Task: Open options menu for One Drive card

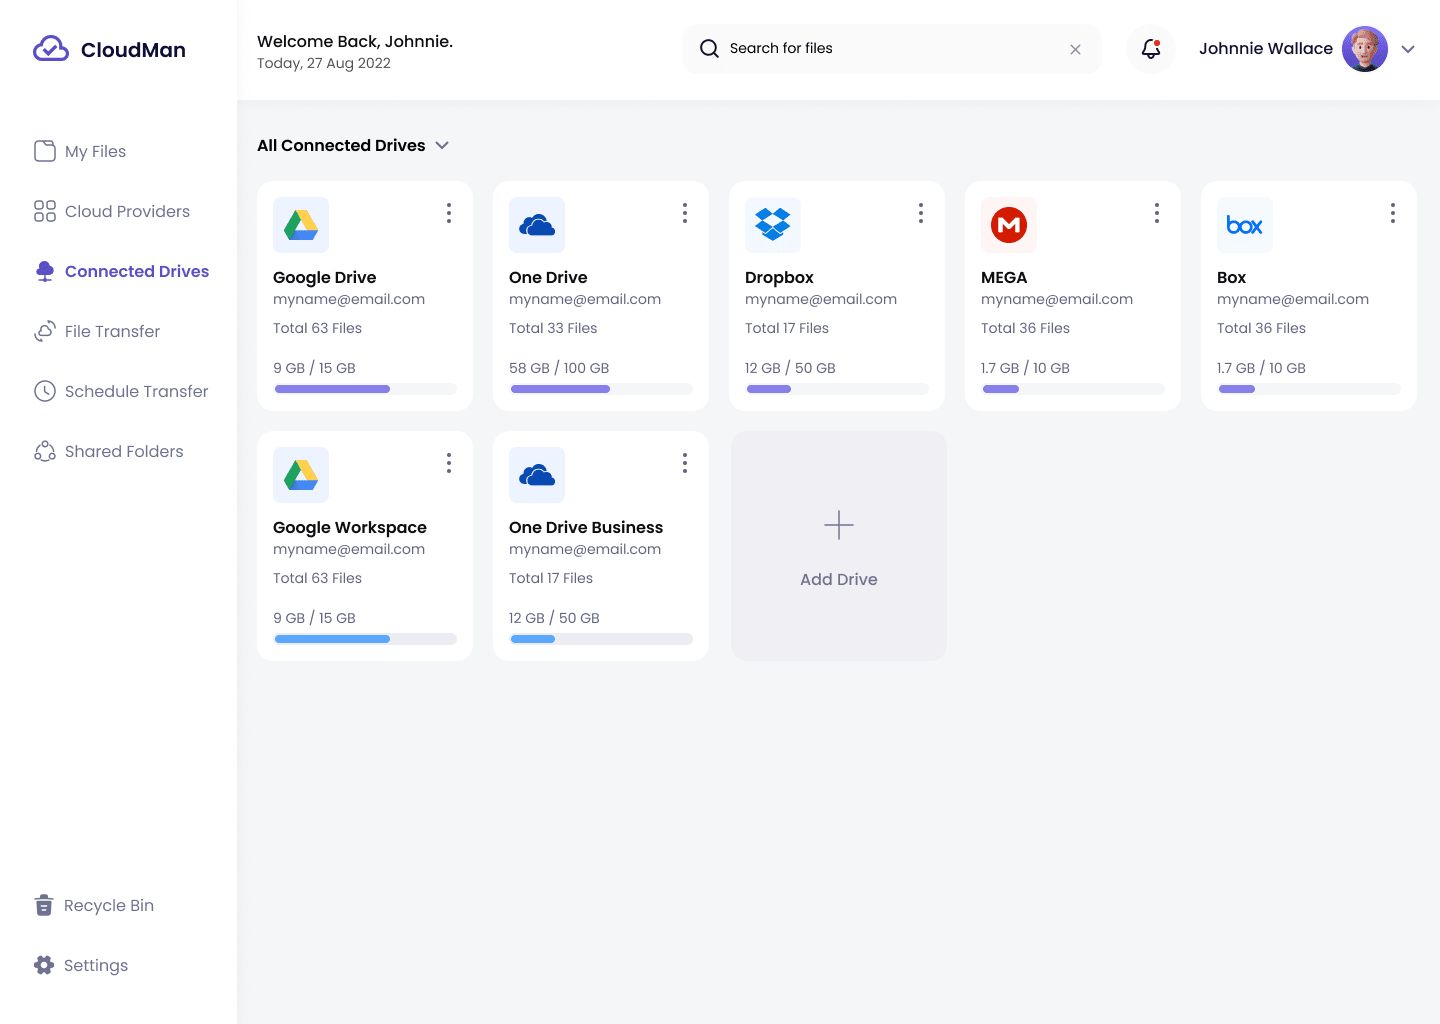Action: (x=685, y=213)
